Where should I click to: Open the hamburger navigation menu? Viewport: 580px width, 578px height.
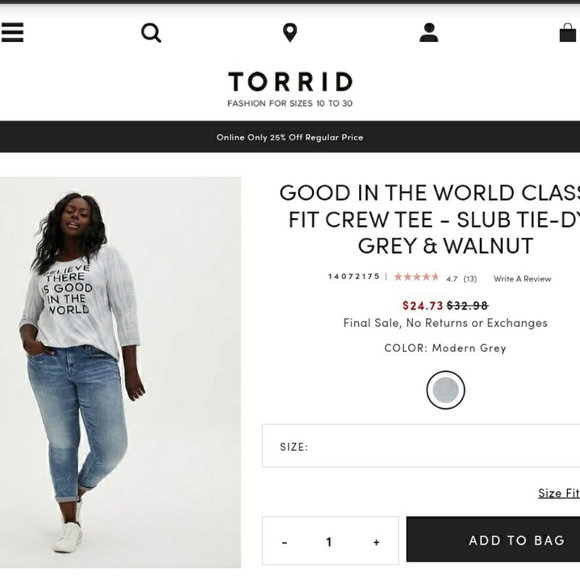12,33
